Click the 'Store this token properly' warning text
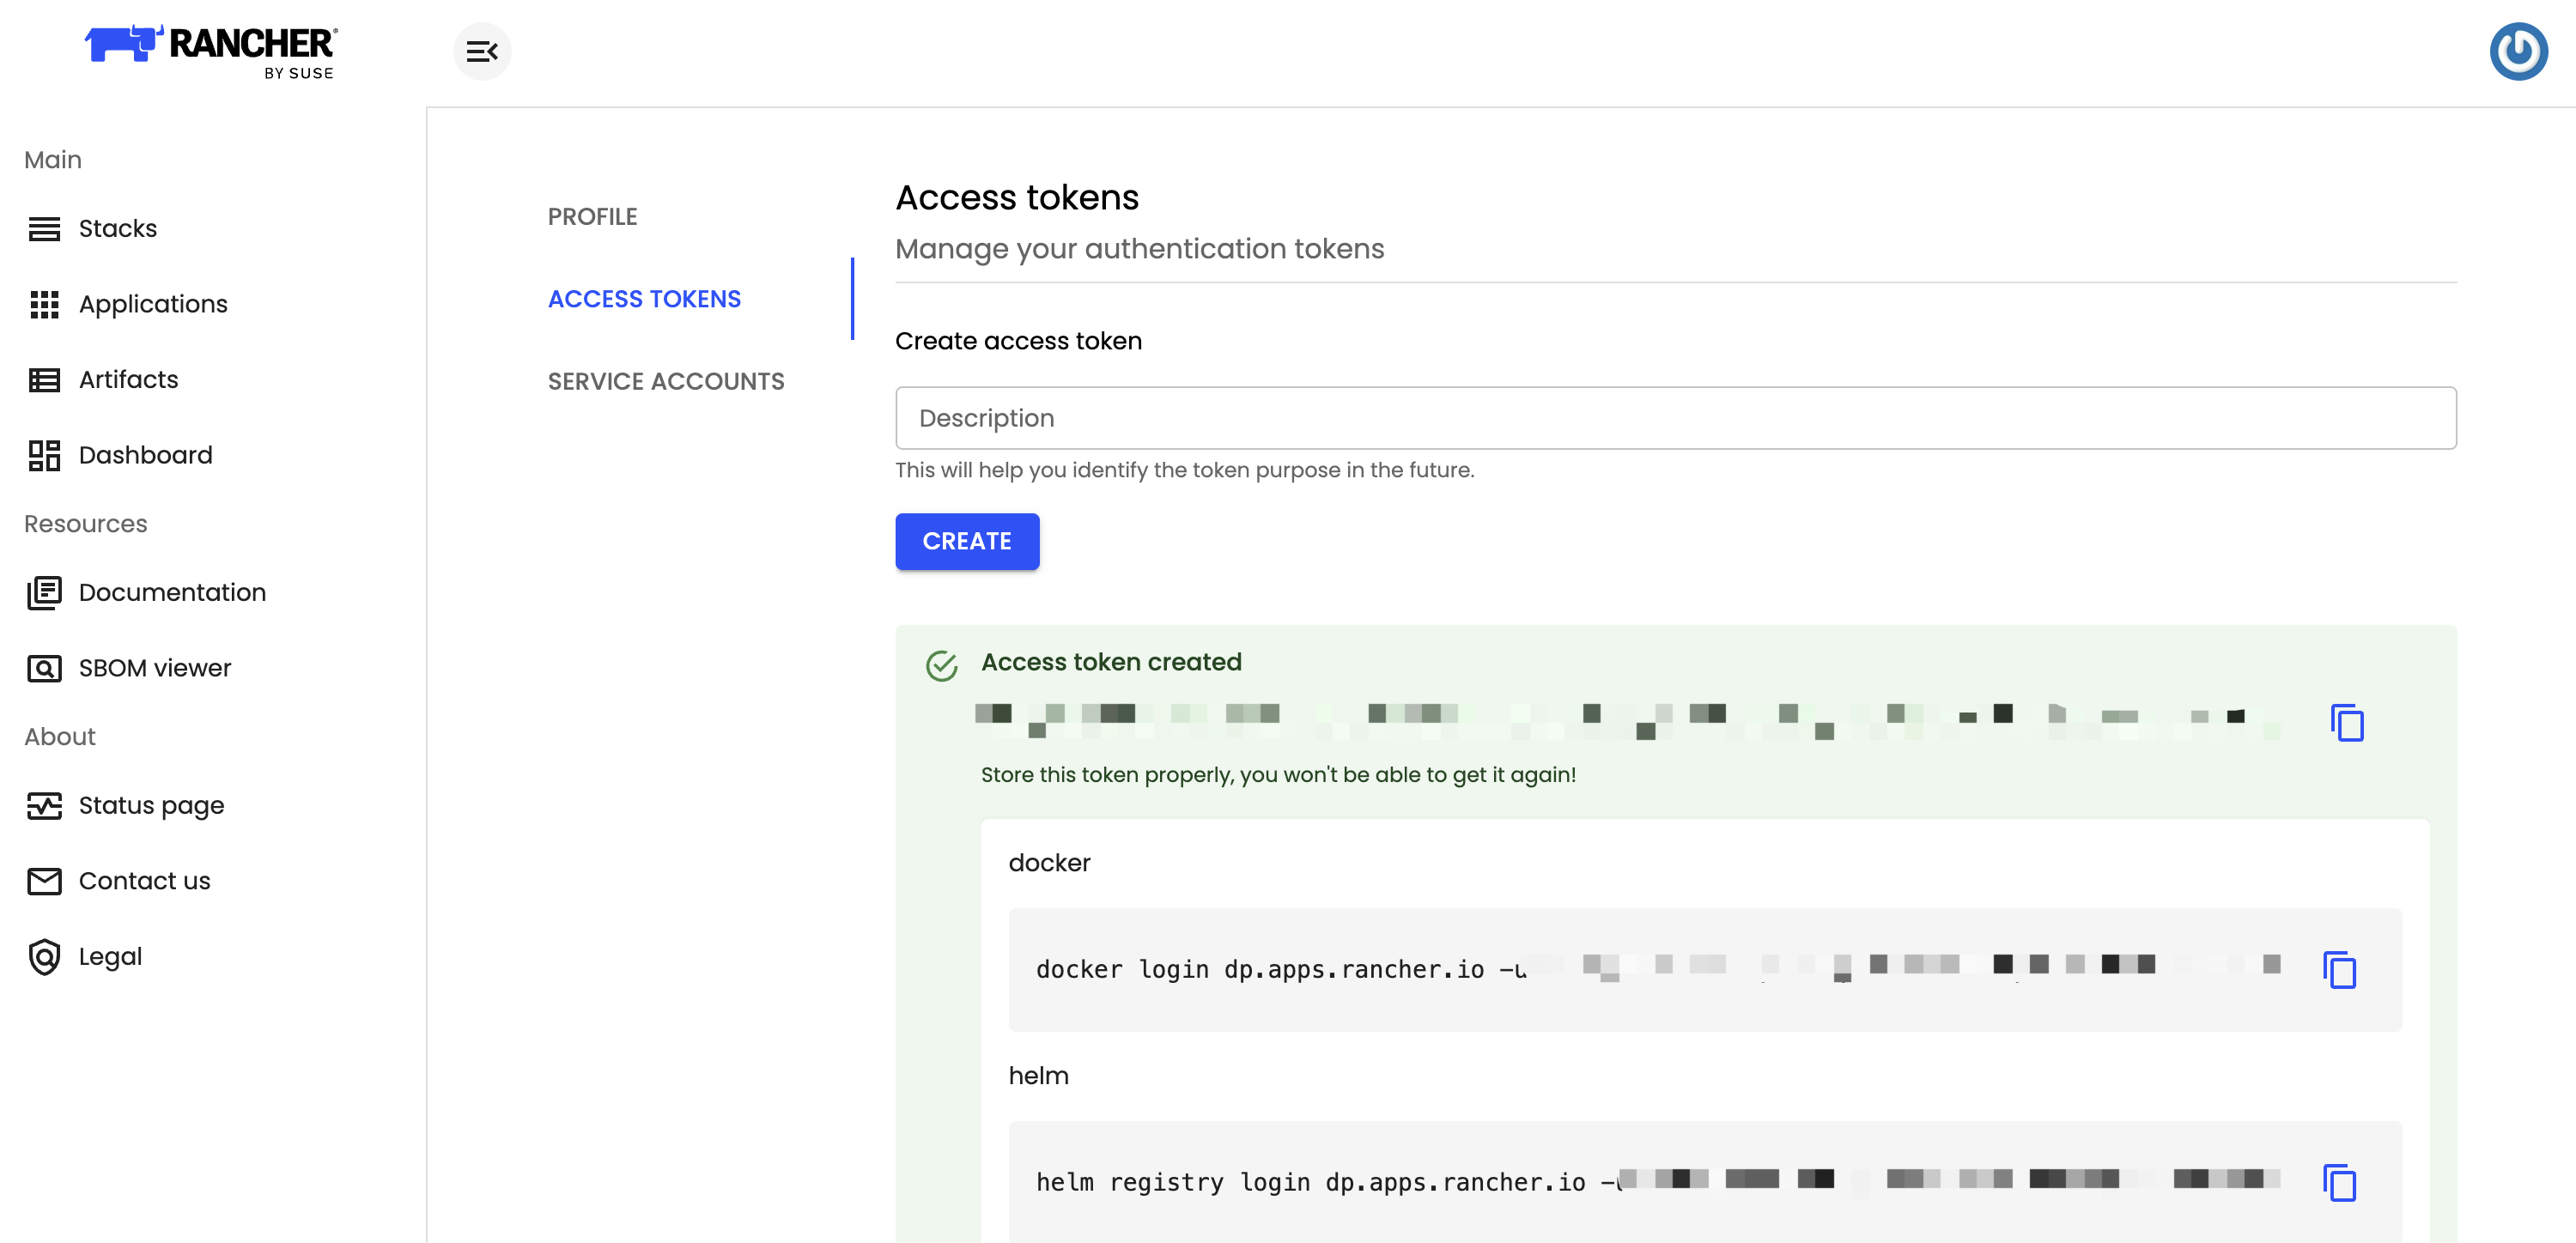 pyautogui.click(x=1278, y=775)
